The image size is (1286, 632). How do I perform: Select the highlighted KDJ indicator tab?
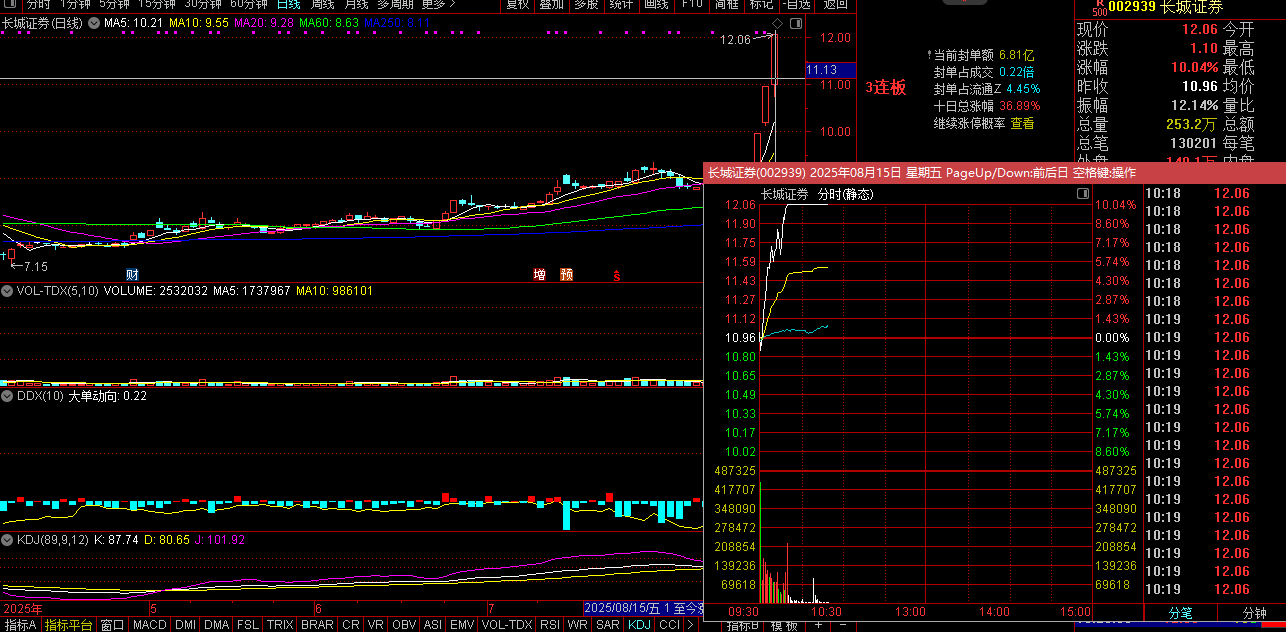pyautogui.click(x=639, y=625)
